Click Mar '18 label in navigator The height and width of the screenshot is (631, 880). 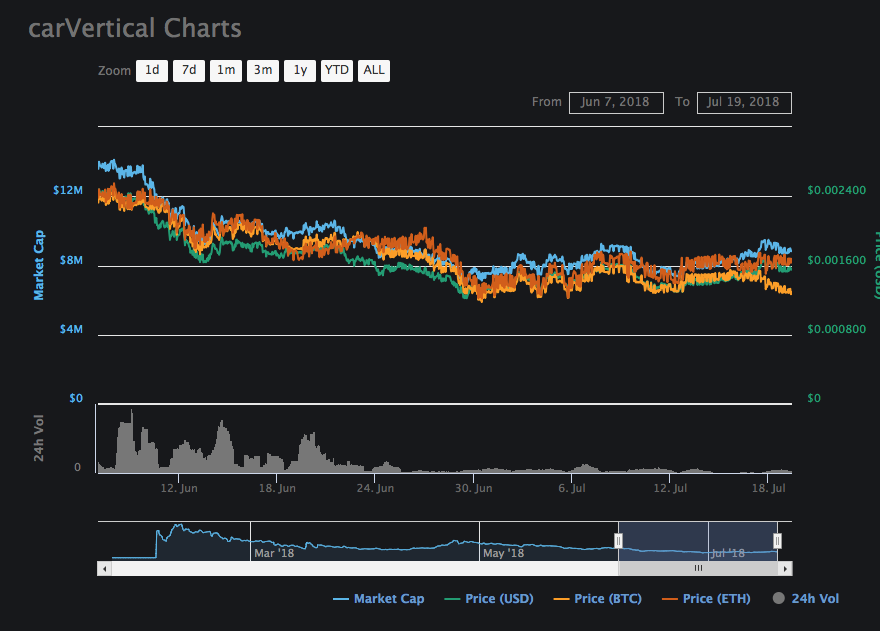coord(274,554)
